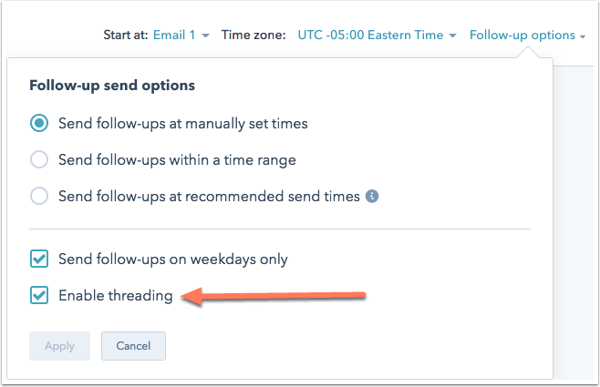This screenshot has height=387, width=600.
Task: Click the info icon beside recommended send times
Action: point(372,196)
